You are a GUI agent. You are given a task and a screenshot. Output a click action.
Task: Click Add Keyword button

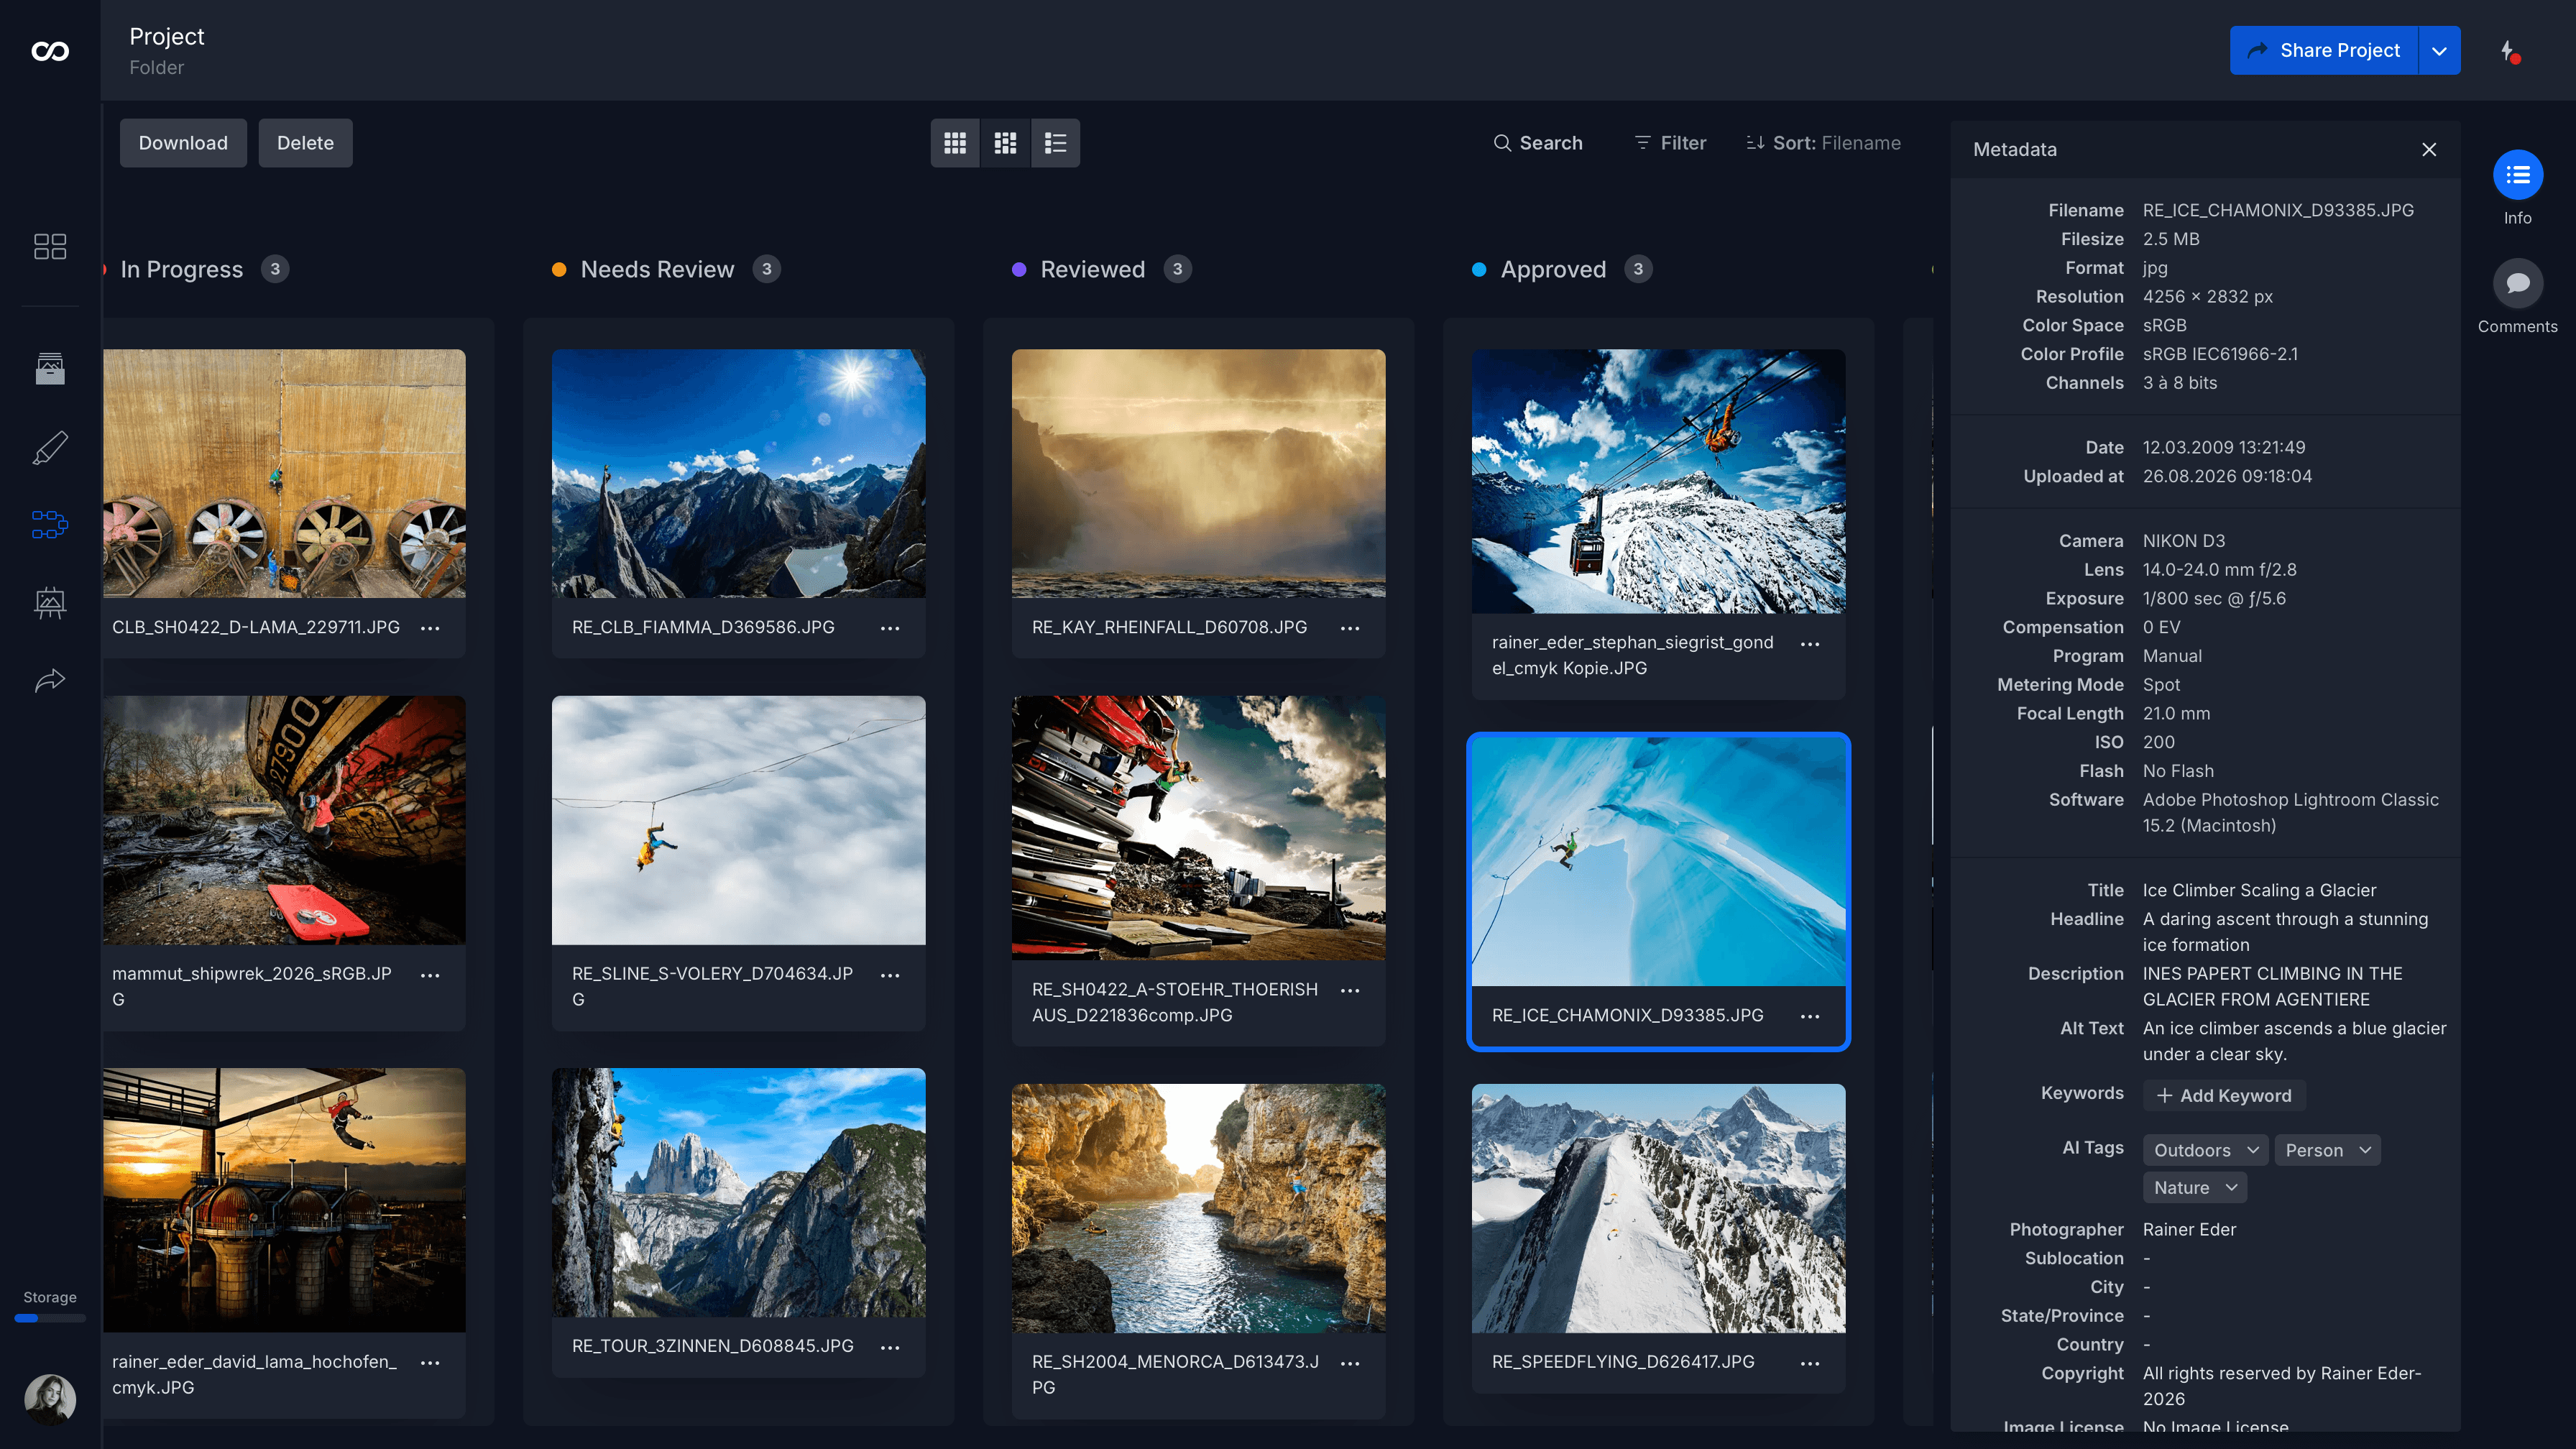tap(2224, 1095)
